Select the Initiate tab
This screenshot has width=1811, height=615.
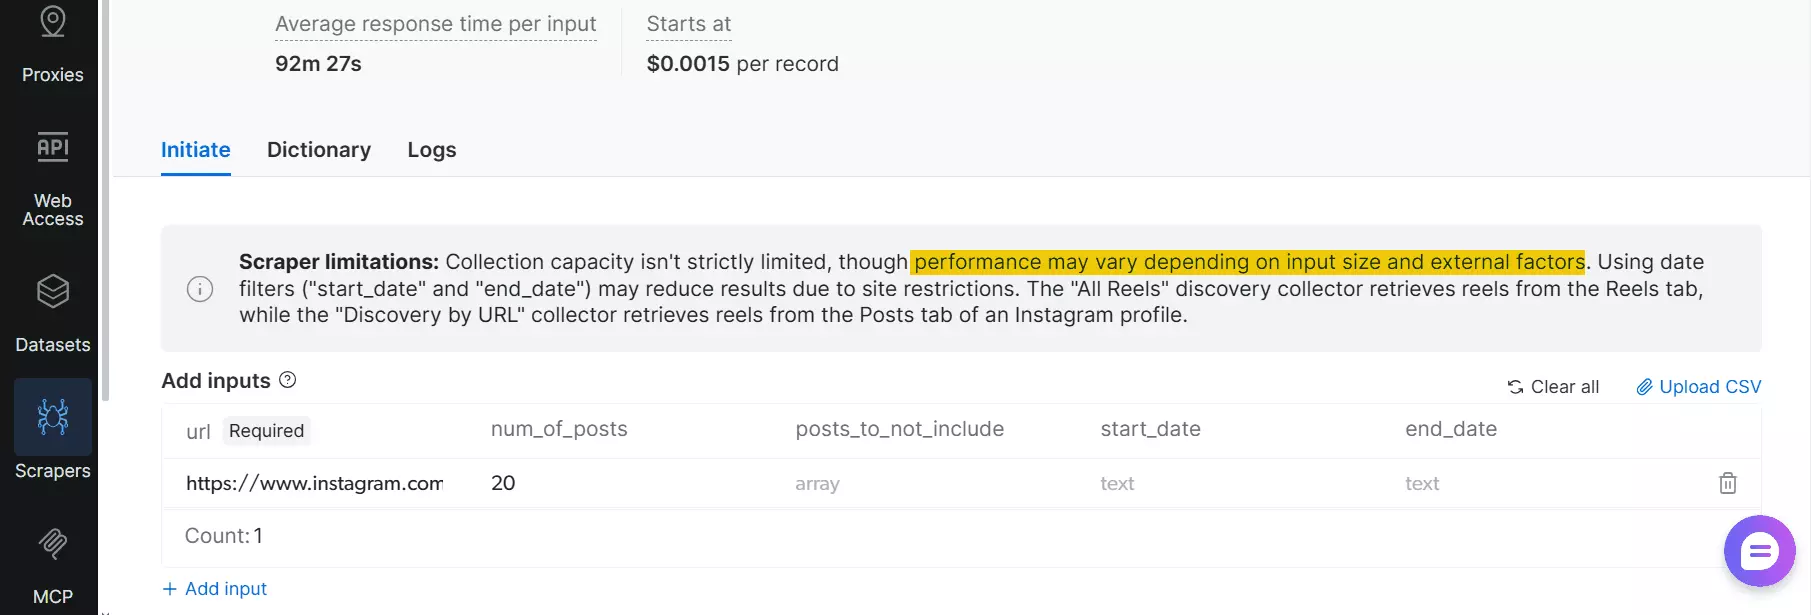(195, 149)
